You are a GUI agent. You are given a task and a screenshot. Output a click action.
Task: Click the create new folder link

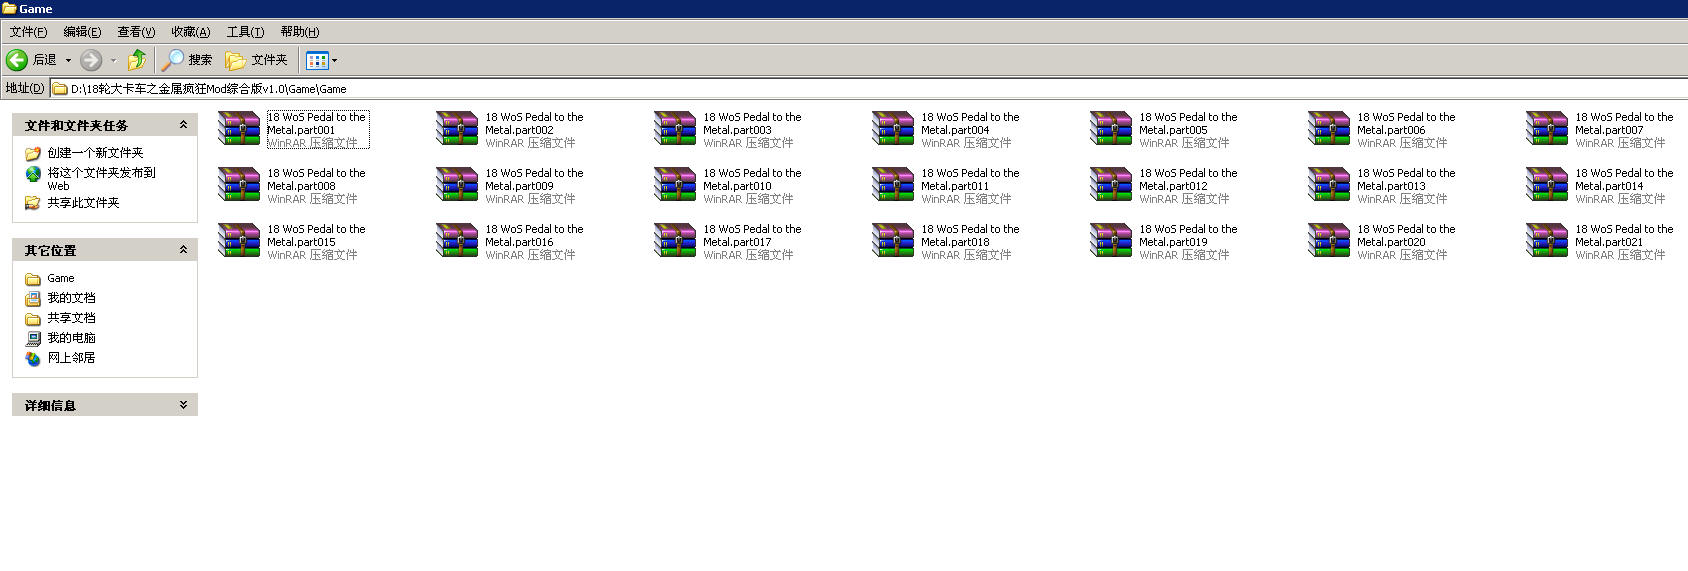pos(95,153)
